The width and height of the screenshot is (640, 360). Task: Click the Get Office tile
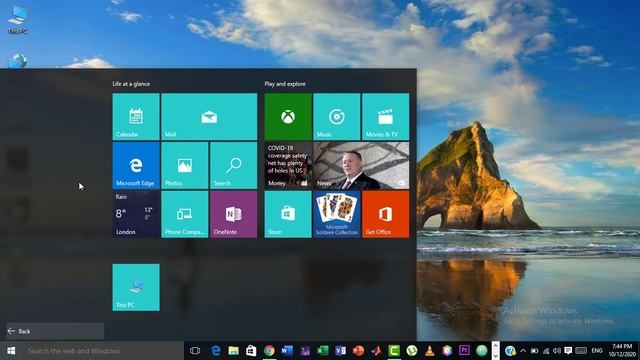pyautogui.click(x=385, y=214)
